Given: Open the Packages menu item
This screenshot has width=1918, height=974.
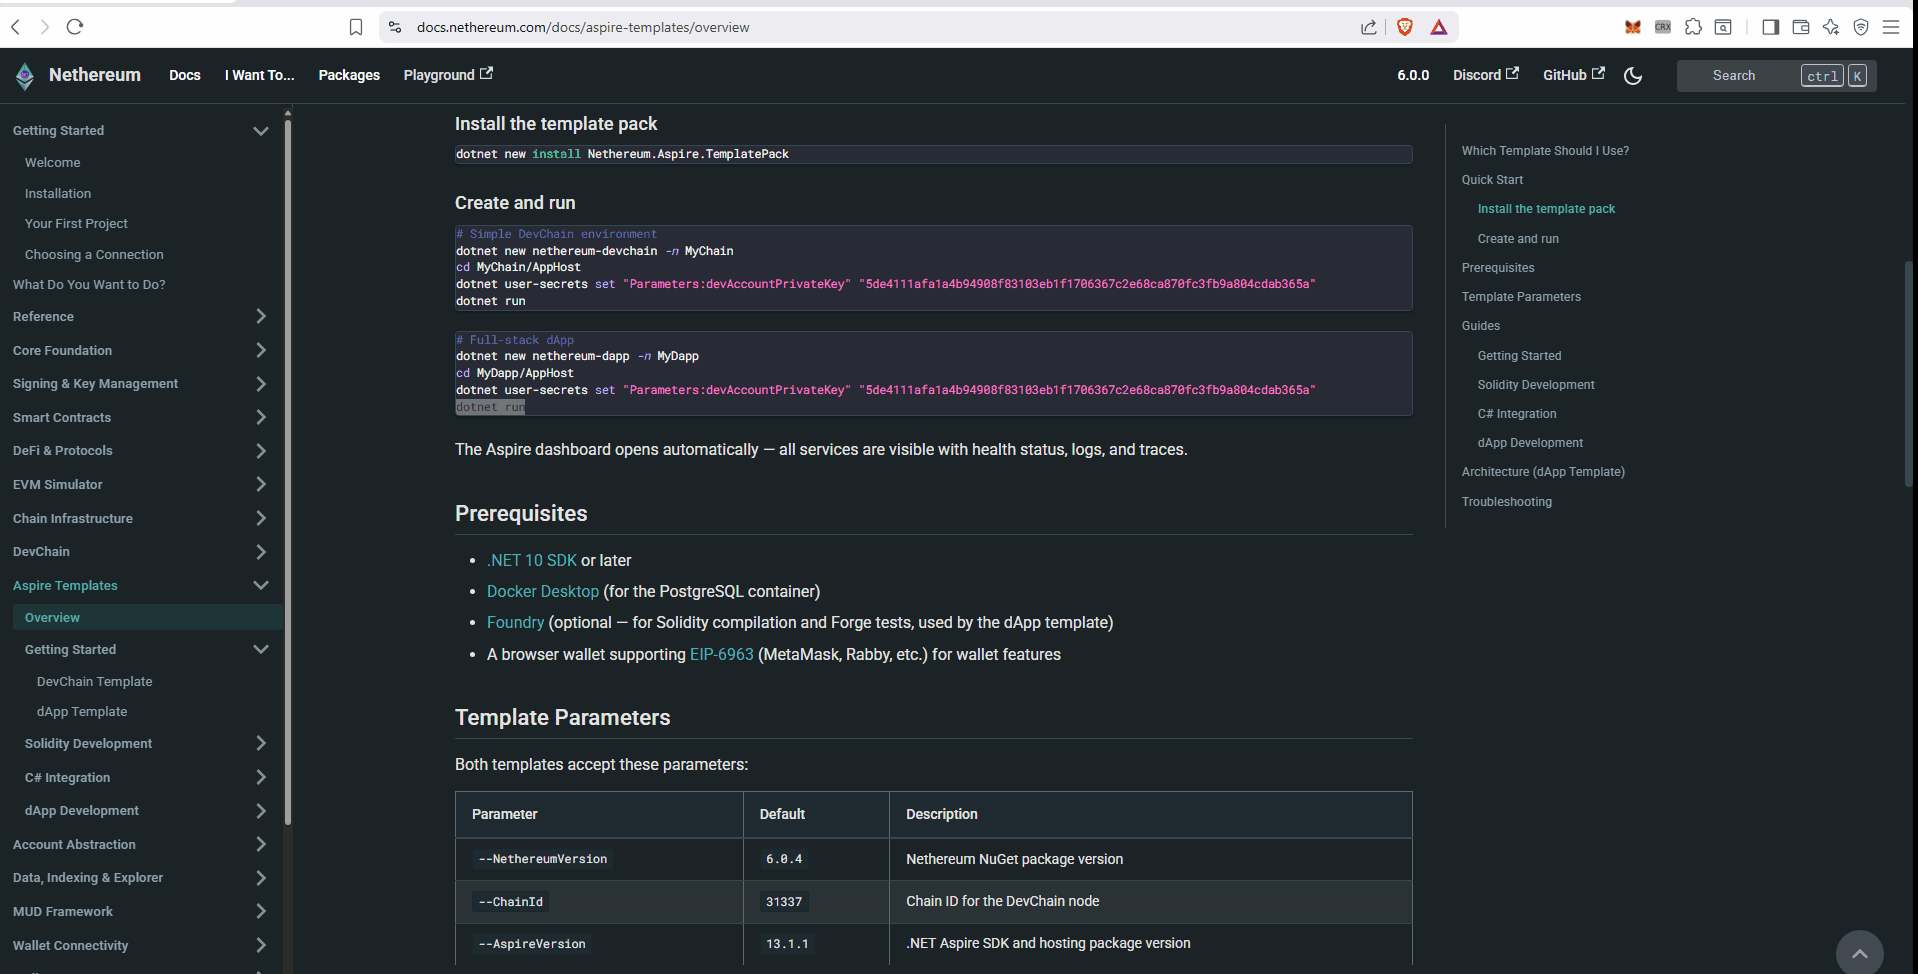Looking at the screenshot, I should click(x=349, y=75).
